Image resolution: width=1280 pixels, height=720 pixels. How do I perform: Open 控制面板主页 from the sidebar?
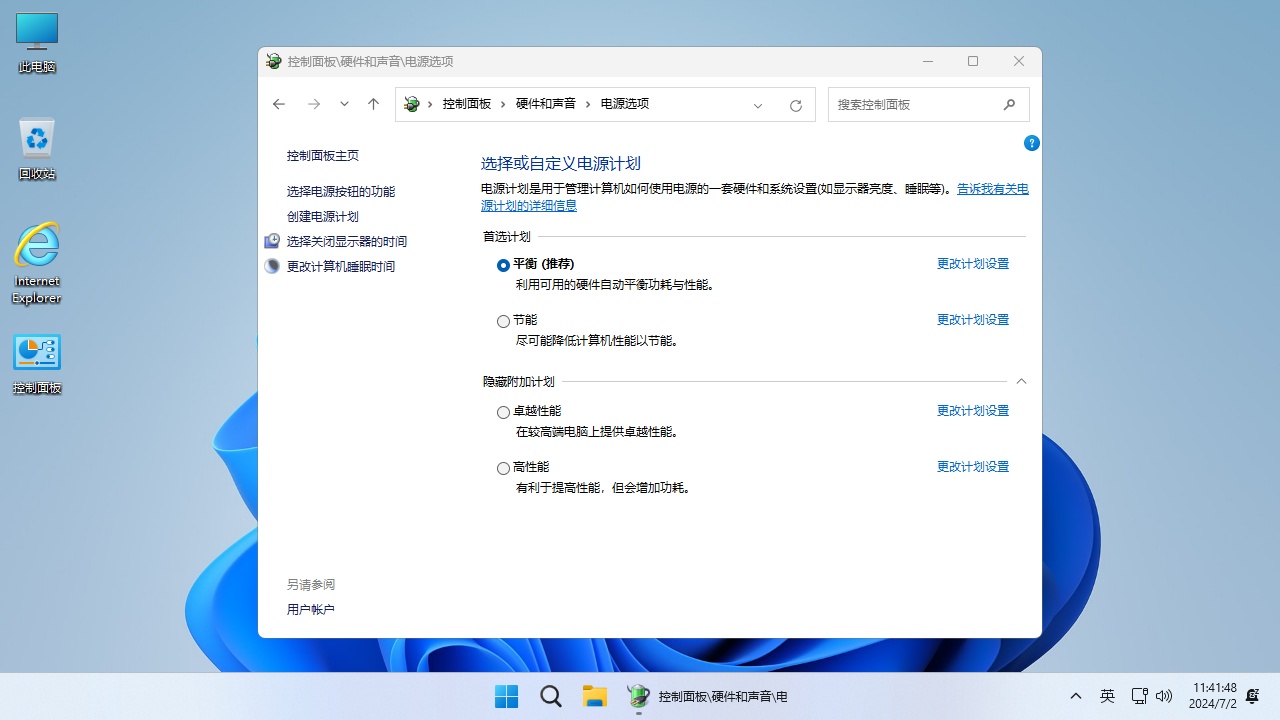[x=324, y=155]
